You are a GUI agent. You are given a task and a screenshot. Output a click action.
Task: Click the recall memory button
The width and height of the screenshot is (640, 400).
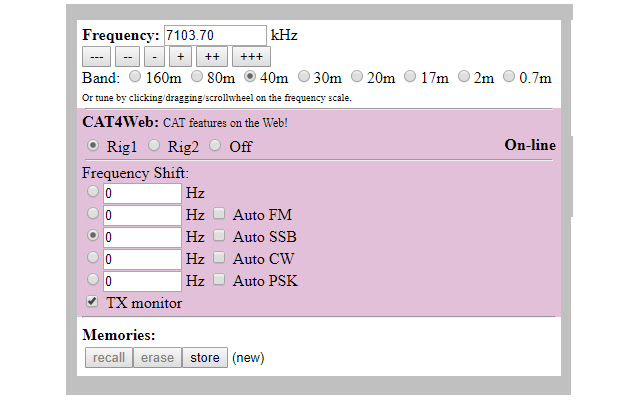(109, 358)
